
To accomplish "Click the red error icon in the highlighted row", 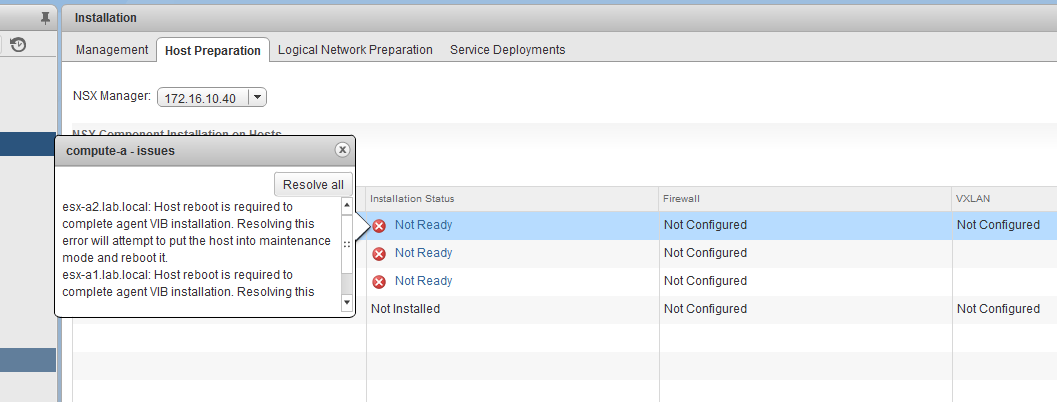I will (x=379, y=226).
